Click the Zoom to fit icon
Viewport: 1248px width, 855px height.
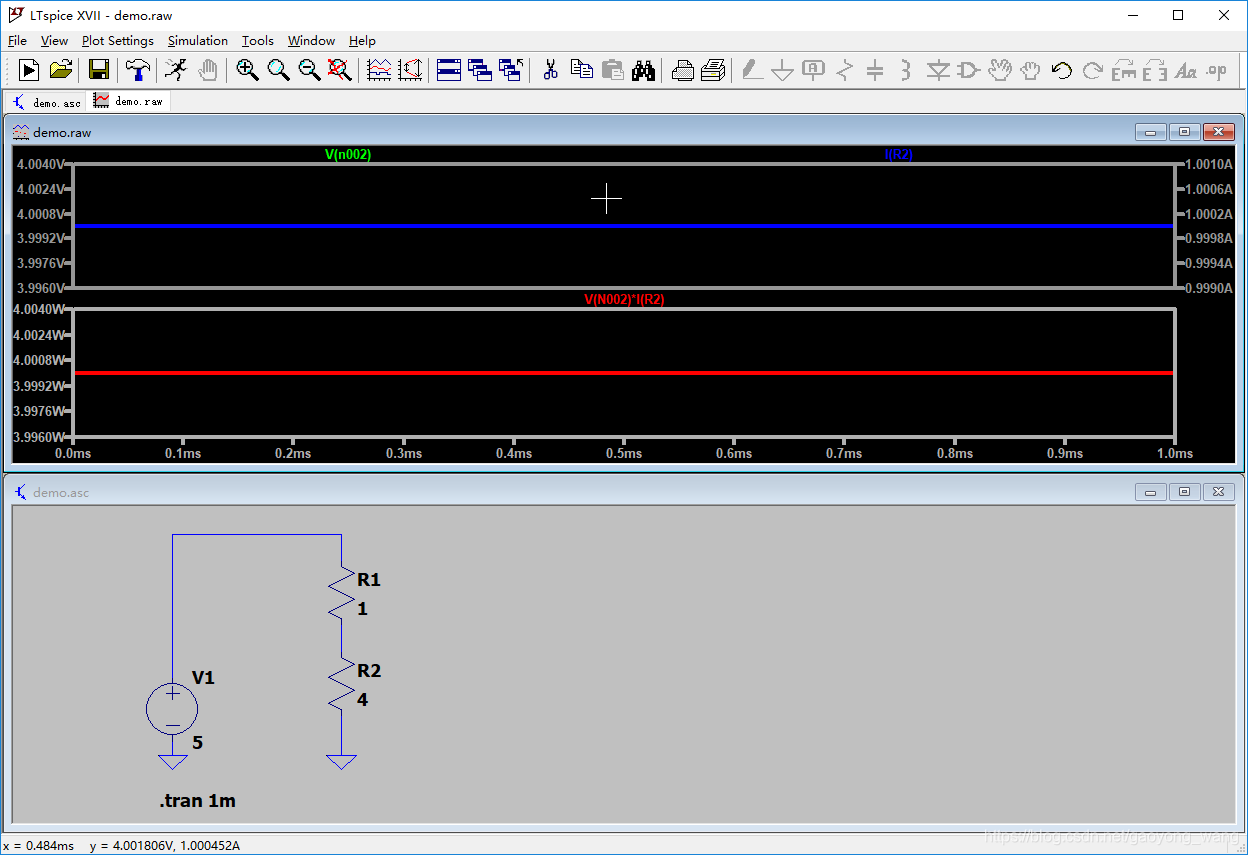pos(340,69)
